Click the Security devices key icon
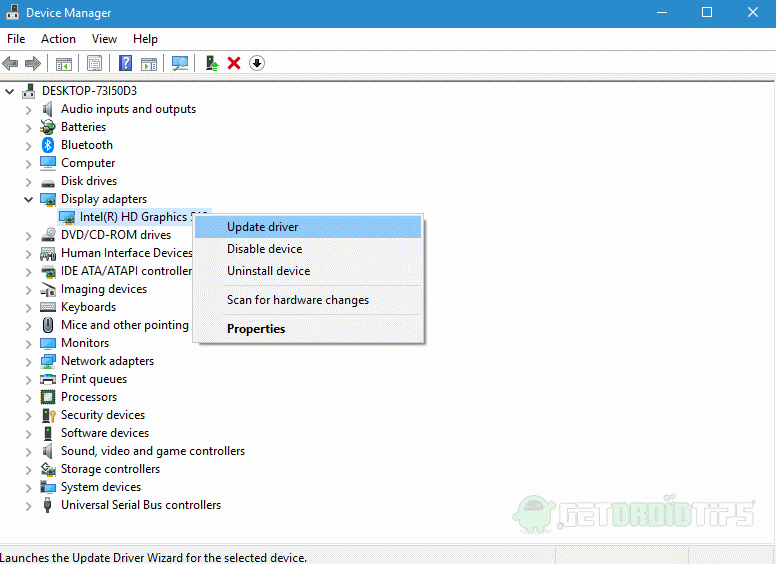The height and width of the screenshot is (564, 776). [x=48, y=415]
